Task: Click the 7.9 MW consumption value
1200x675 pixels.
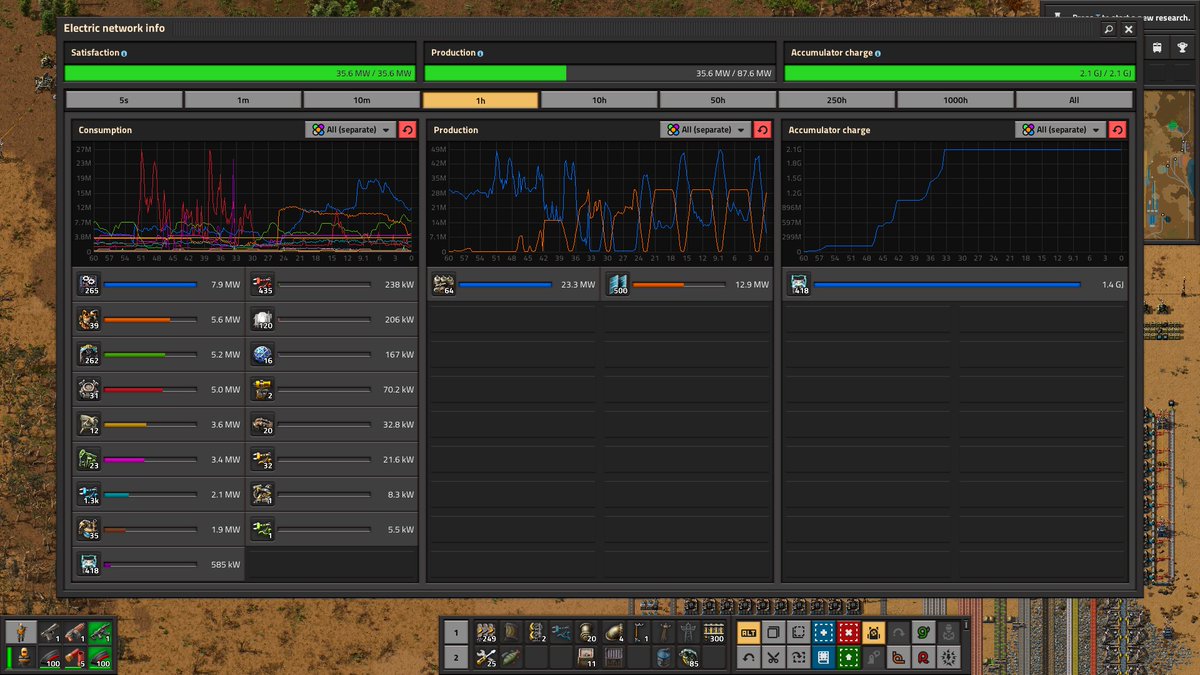Action: 226,285
